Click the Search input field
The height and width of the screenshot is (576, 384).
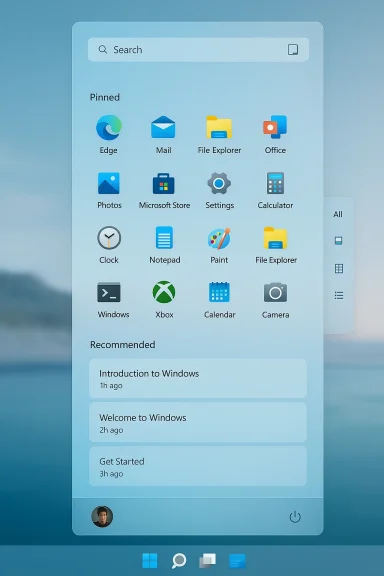tap(198, 50)
